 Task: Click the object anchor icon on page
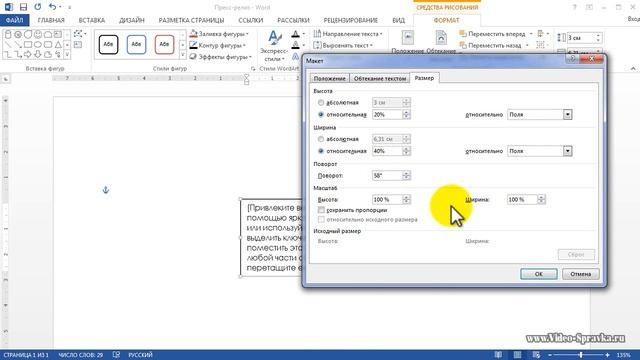[106, 190]
